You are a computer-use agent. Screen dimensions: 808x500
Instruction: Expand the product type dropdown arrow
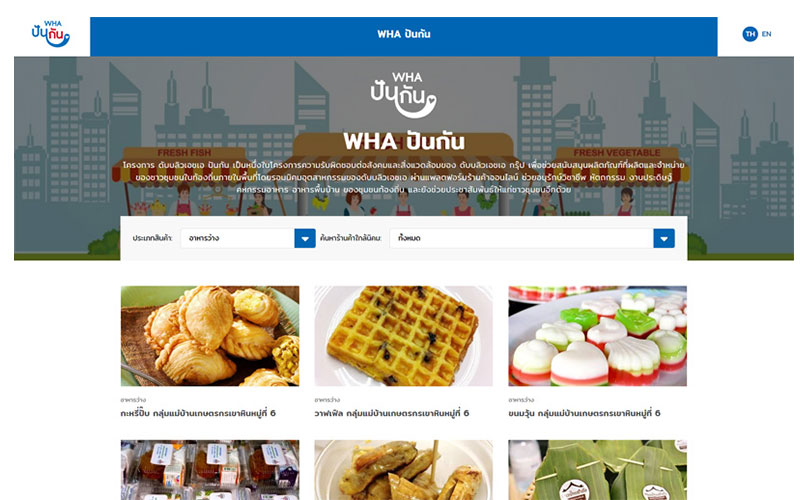pyautogui.click(x=305, y=239)
